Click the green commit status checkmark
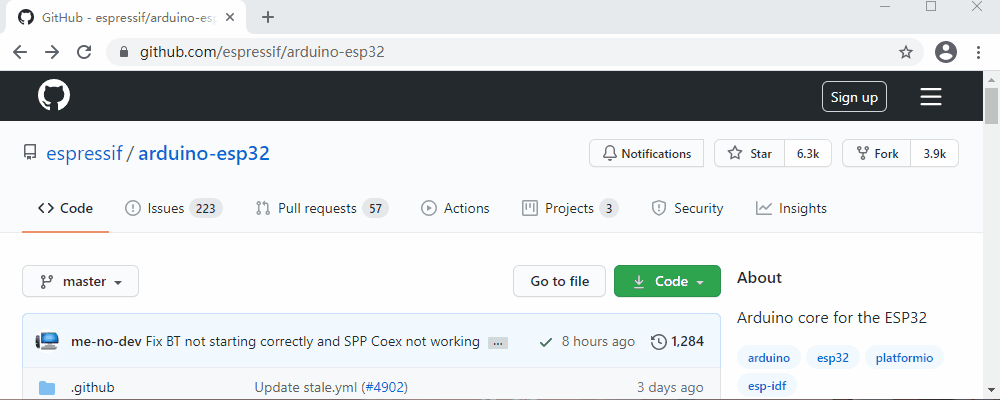This screenshot has width=1000, height=400. tap(545, 342)
